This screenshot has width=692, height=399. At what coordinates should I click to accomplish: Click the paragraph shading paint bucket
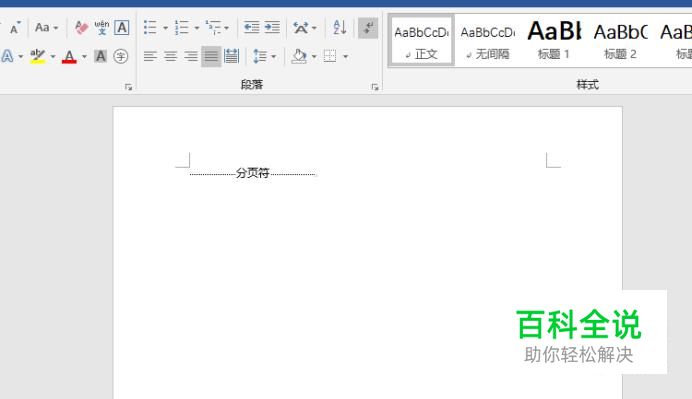pyautogui.click(x=299, y=56)
